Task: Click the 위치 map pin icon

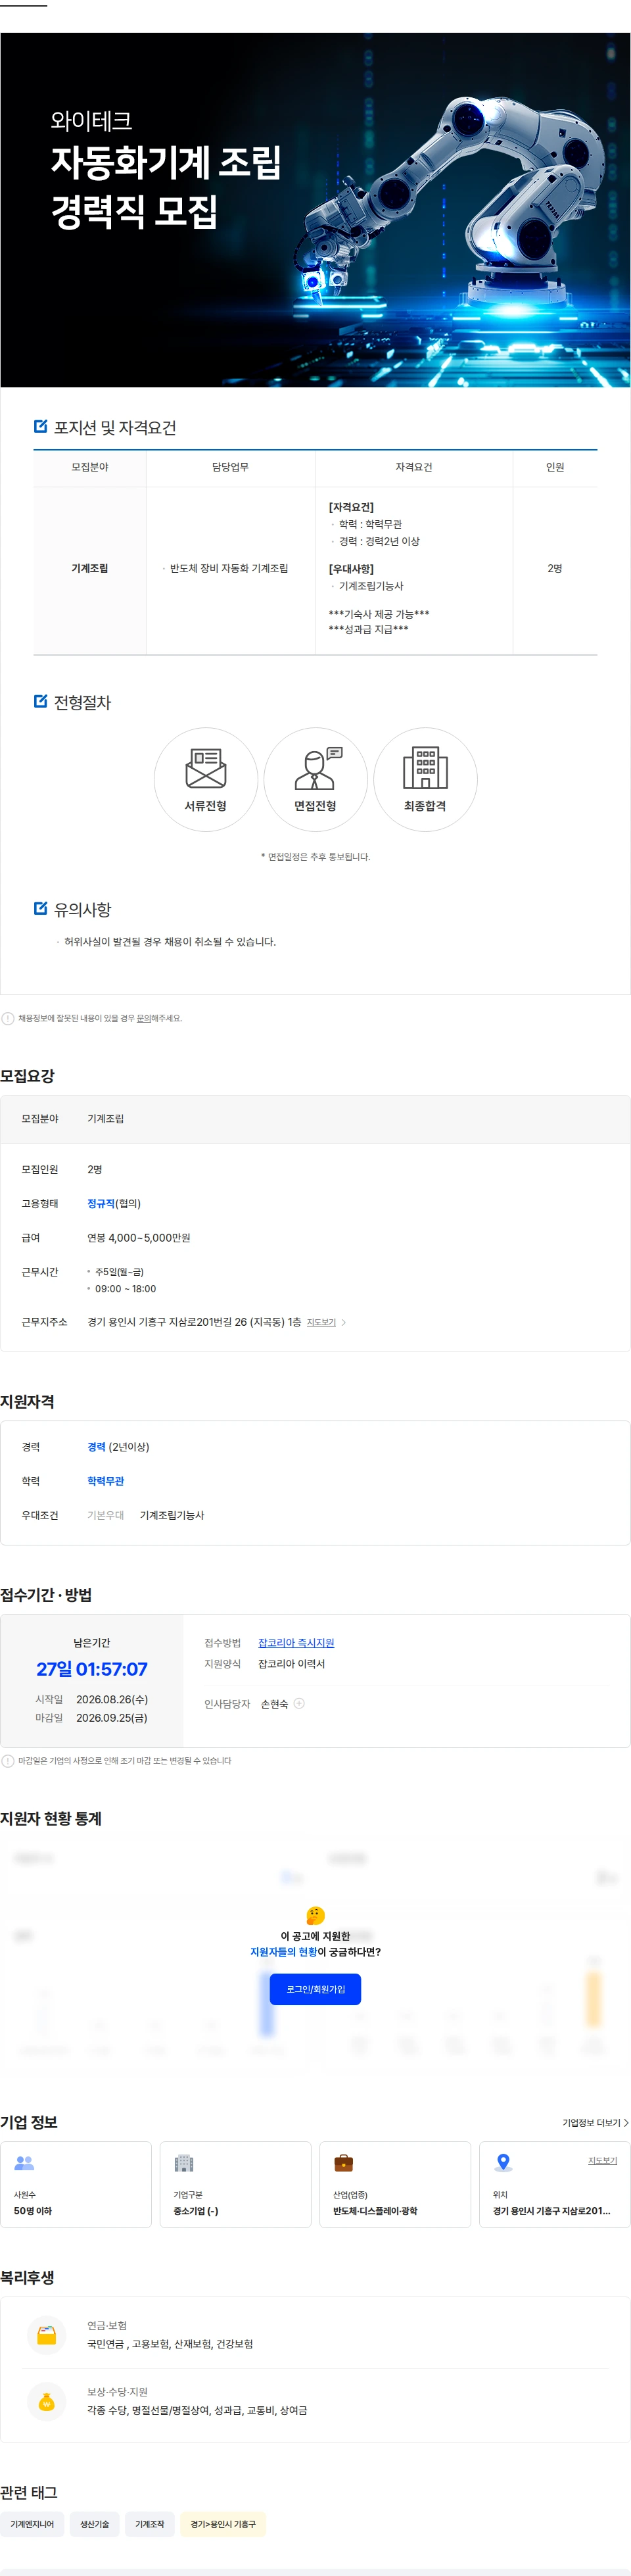Action: click(503, 2162)
